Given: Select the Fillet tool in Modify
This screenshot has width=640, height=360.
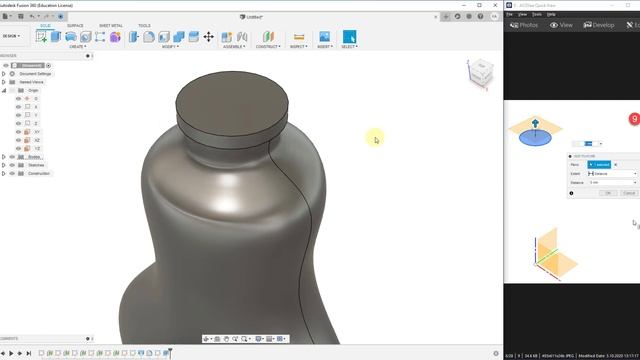Looking at the screenshot, I should click(x=149, y=37).
